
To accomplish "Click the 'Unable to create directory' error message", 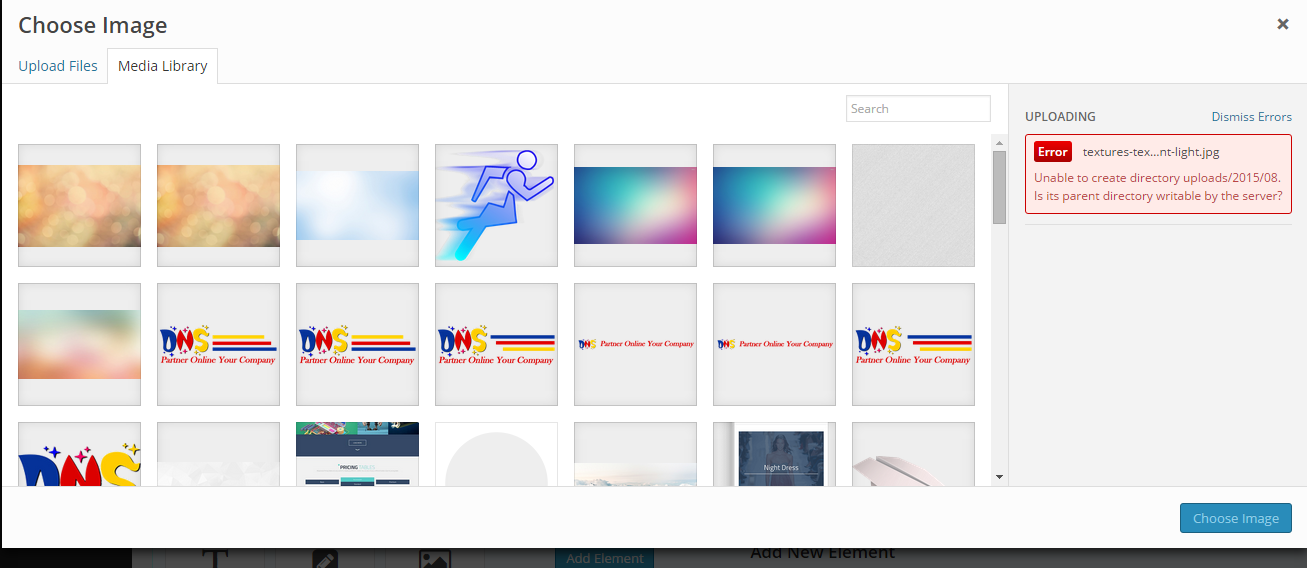I will pyautogui.click(x=1158, y=186).
